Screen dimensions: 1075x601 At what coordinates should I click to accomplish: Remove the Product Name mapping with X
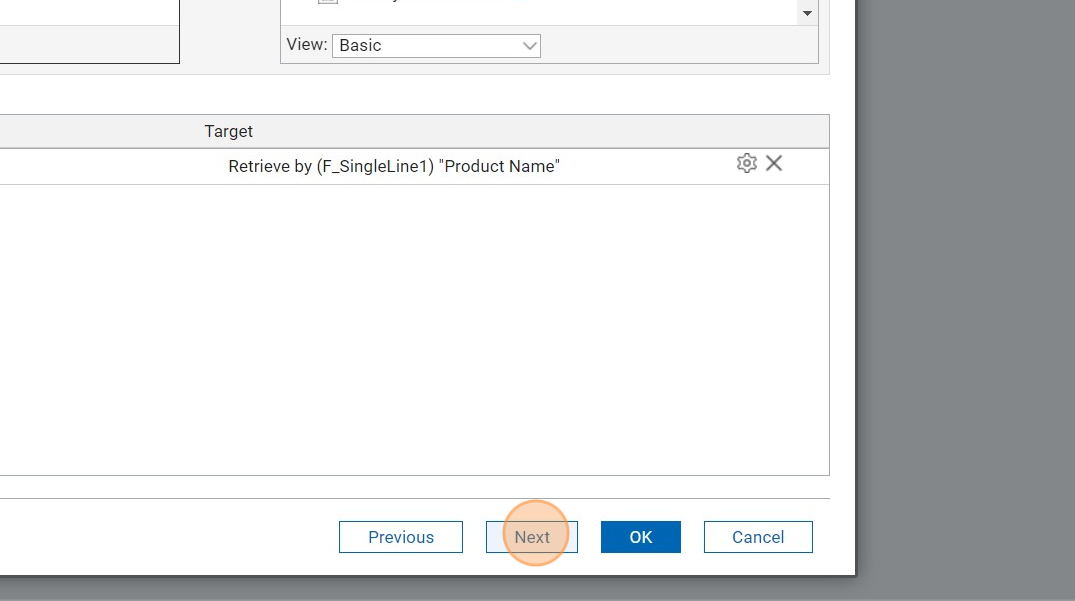[774, 163]
